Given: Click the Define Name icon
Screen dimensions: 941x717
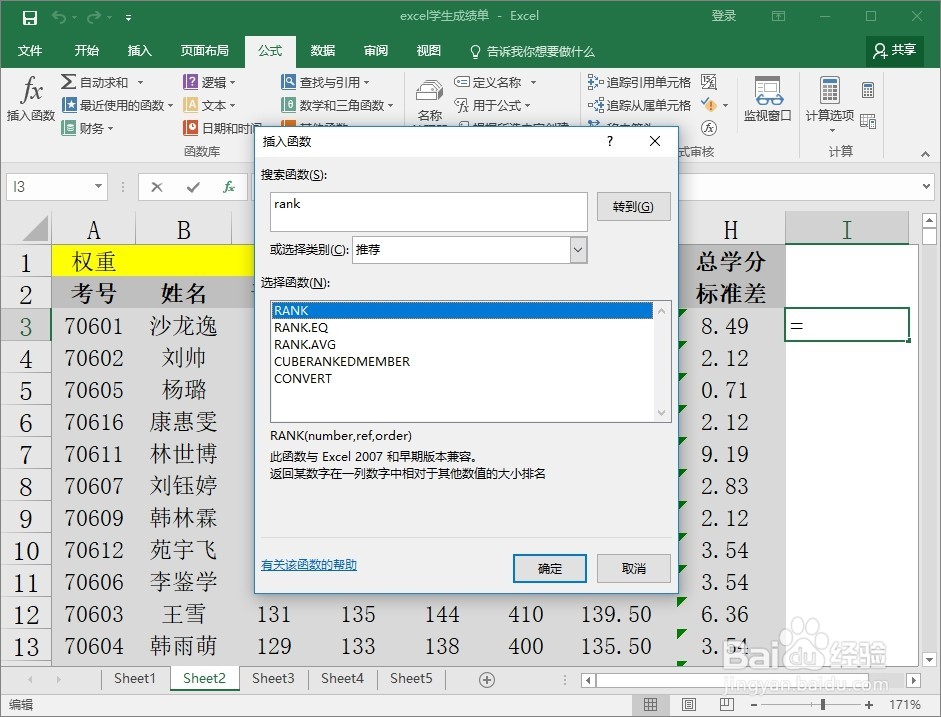Looking at the screenshot, I should 461,82.
